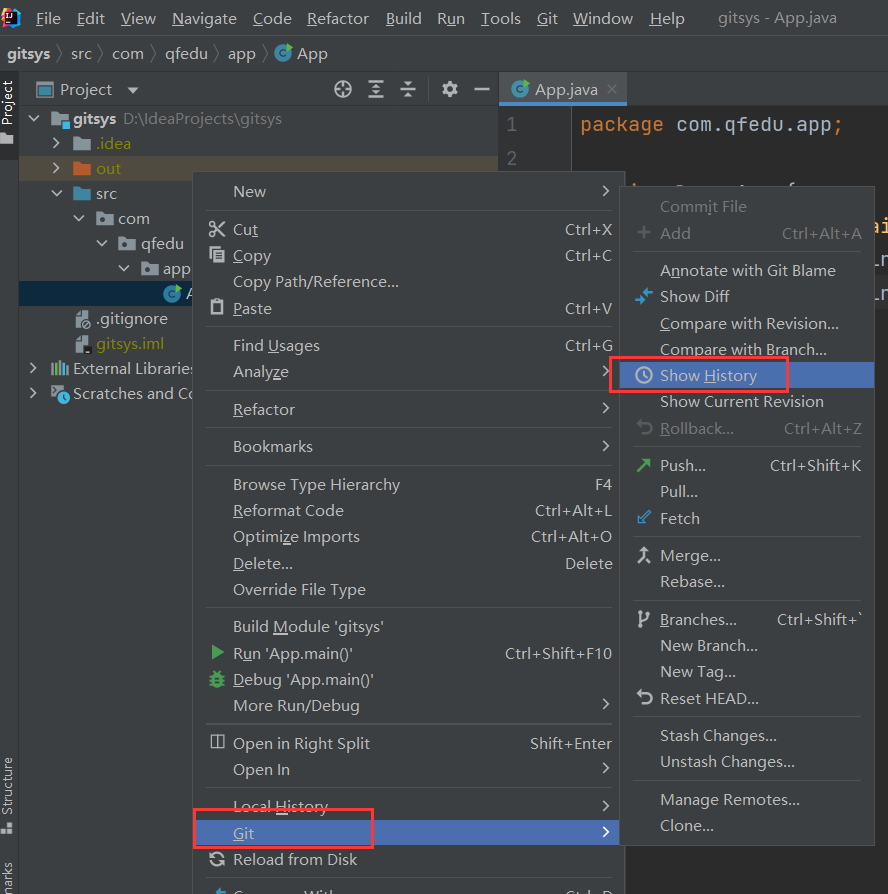Expand External Libraries node
Image resolution: width=888 pixels, height=894 pixels.
pos(33,368)
